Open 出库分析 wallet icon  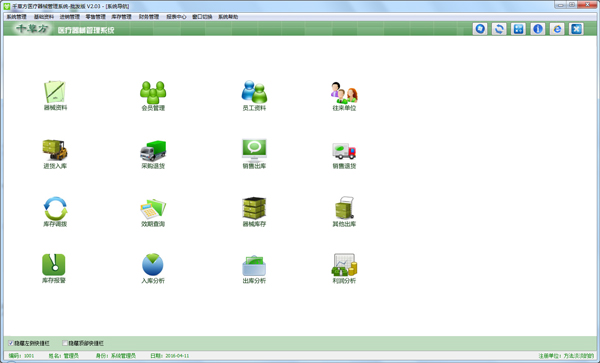click(x=254, y=265)
